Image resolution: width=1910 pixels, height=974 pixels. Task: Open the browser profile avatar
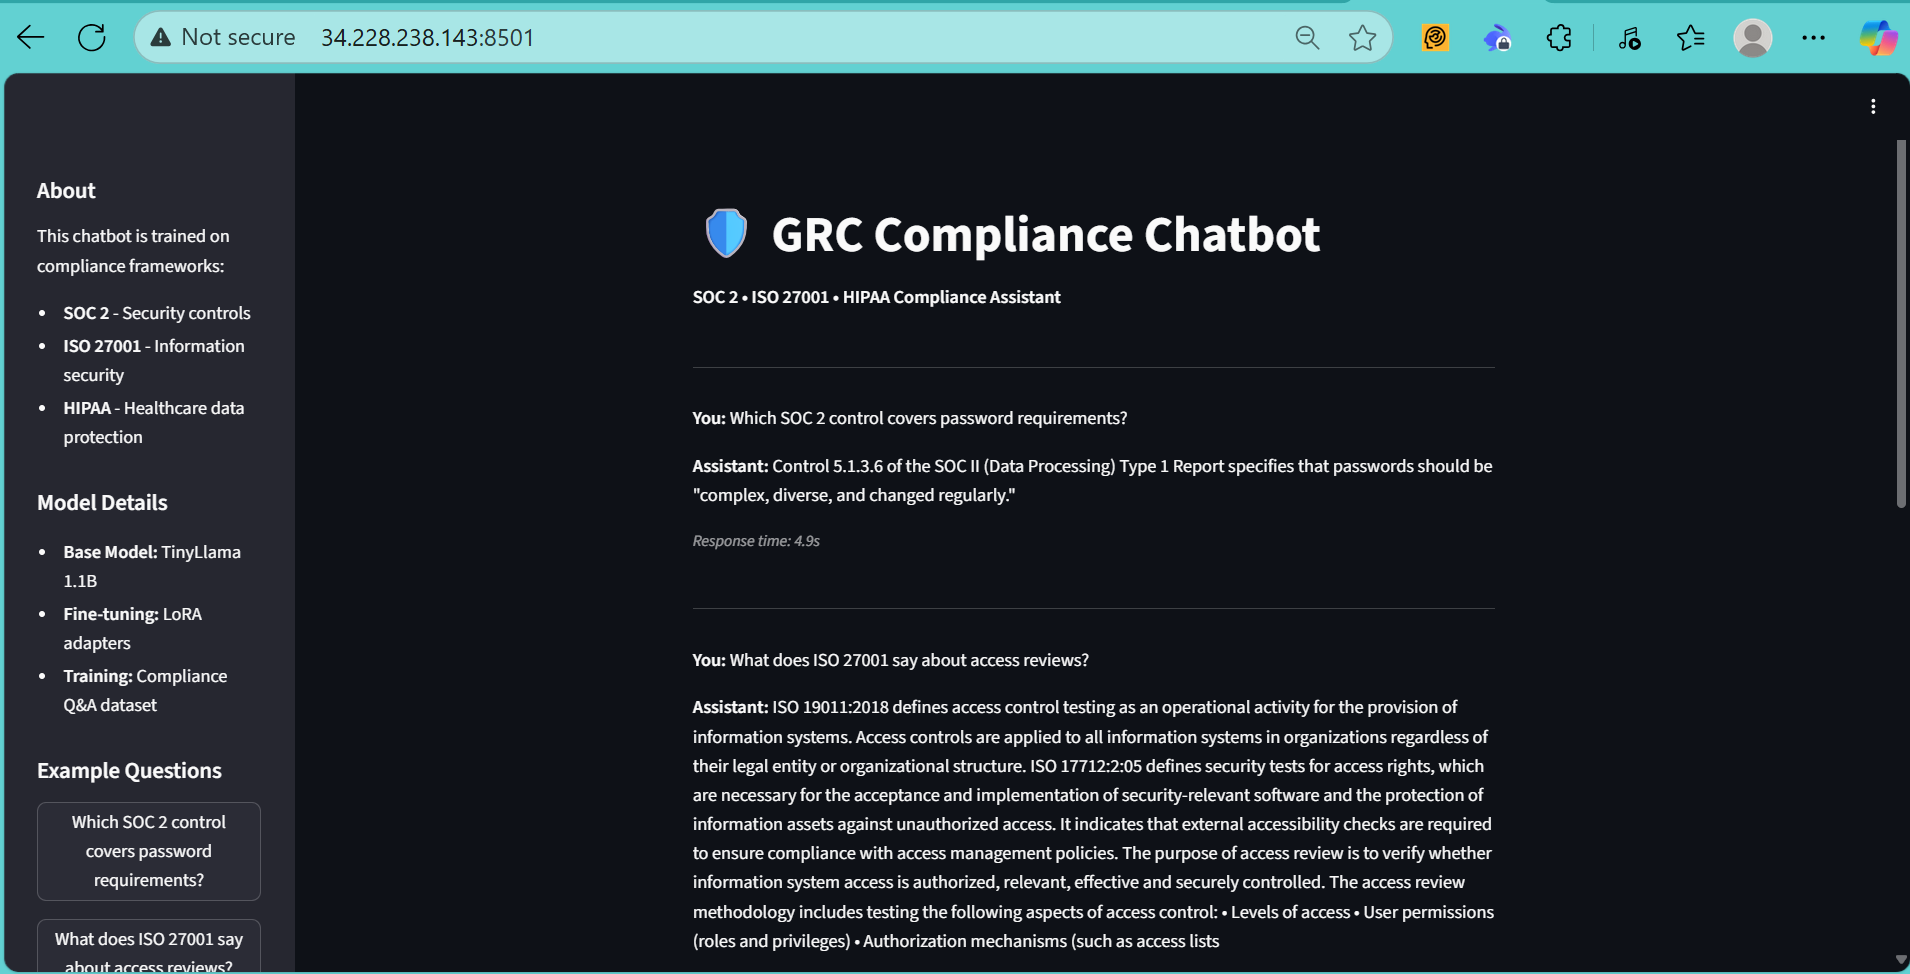point(1752,38)
